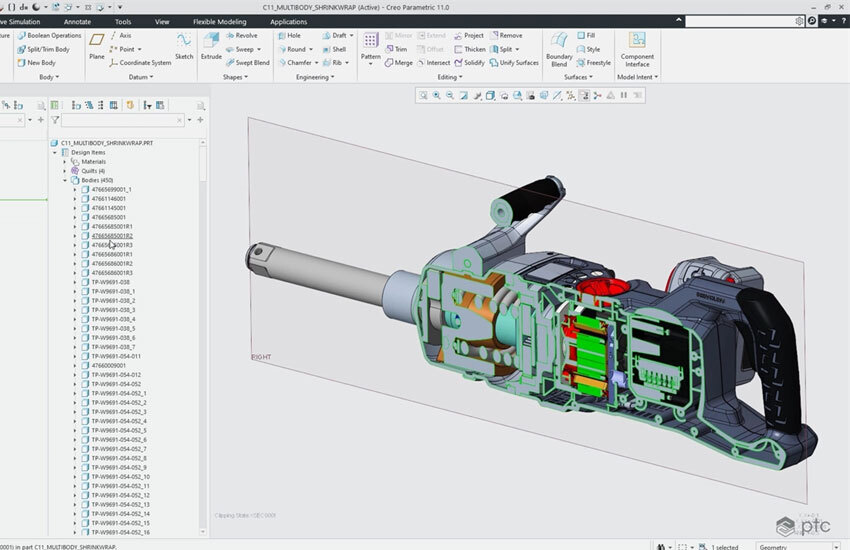The image size is (850, 550).
Task: Click the Merge tool
Action: tap(398, 63)
